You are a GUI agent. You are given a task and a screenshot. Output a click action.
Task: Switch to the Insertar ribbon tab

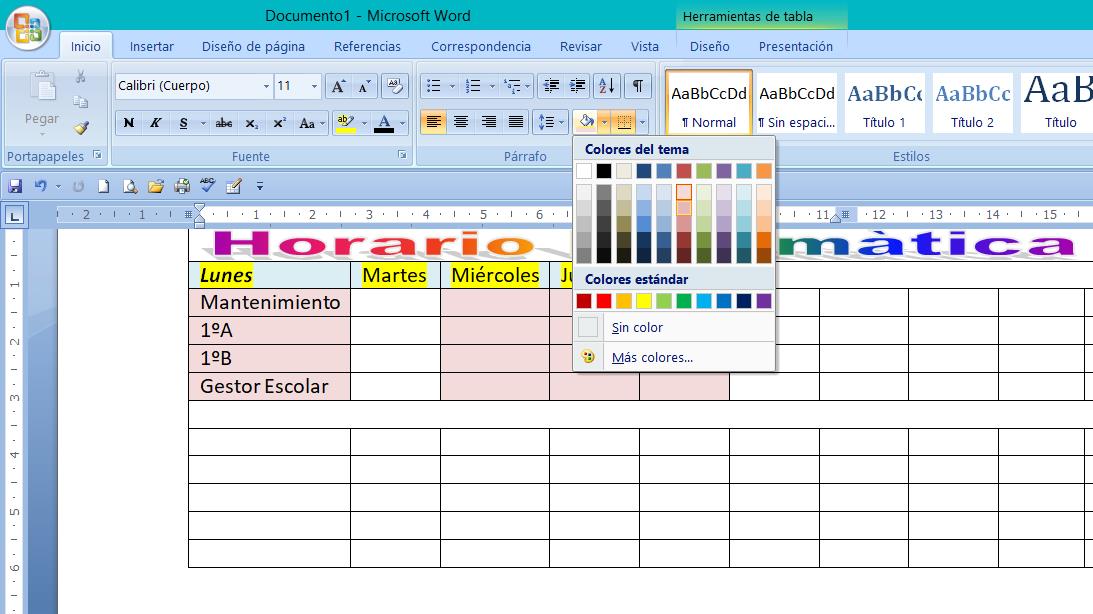[x=151, y=46]
